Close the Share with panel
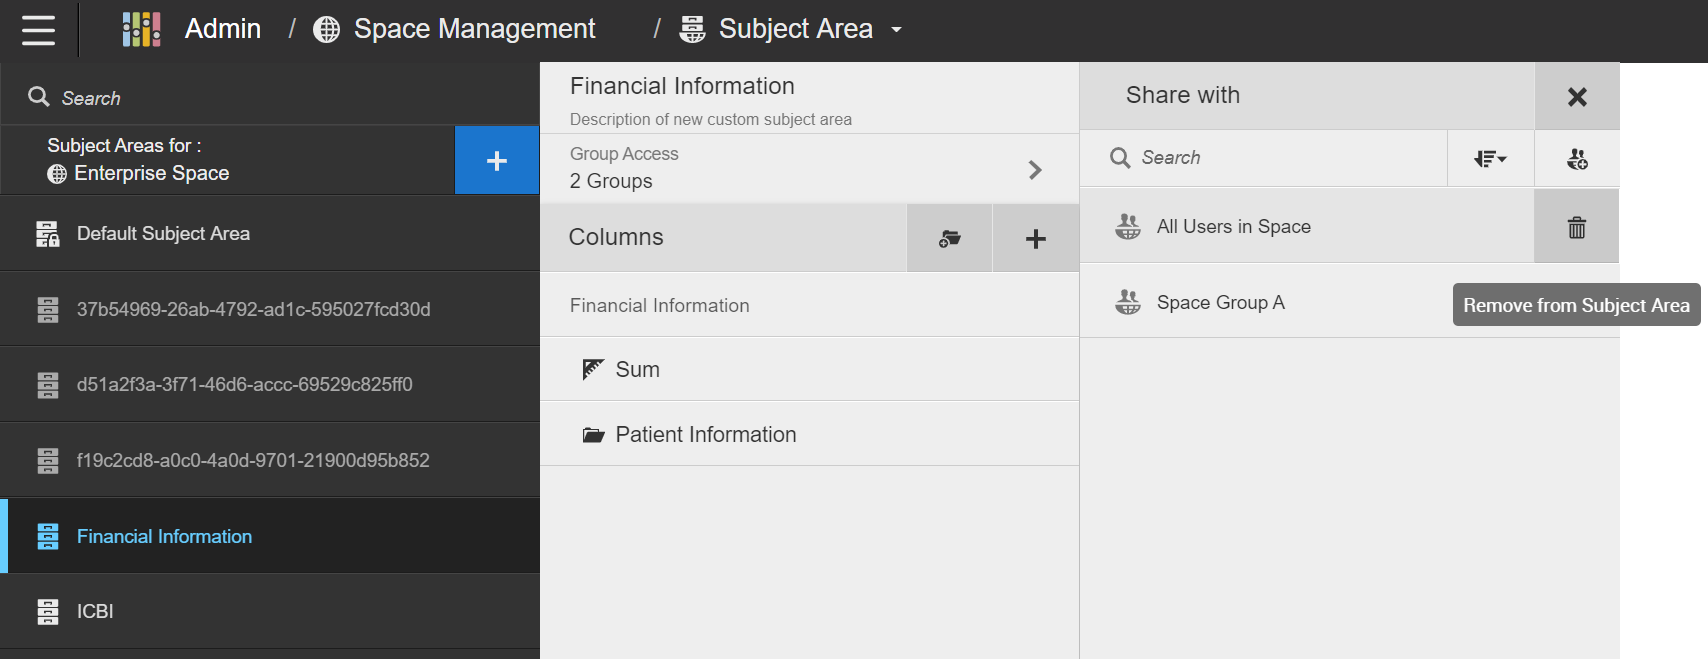This screenshot has width=1708, height=659. tap(1577, 97)
